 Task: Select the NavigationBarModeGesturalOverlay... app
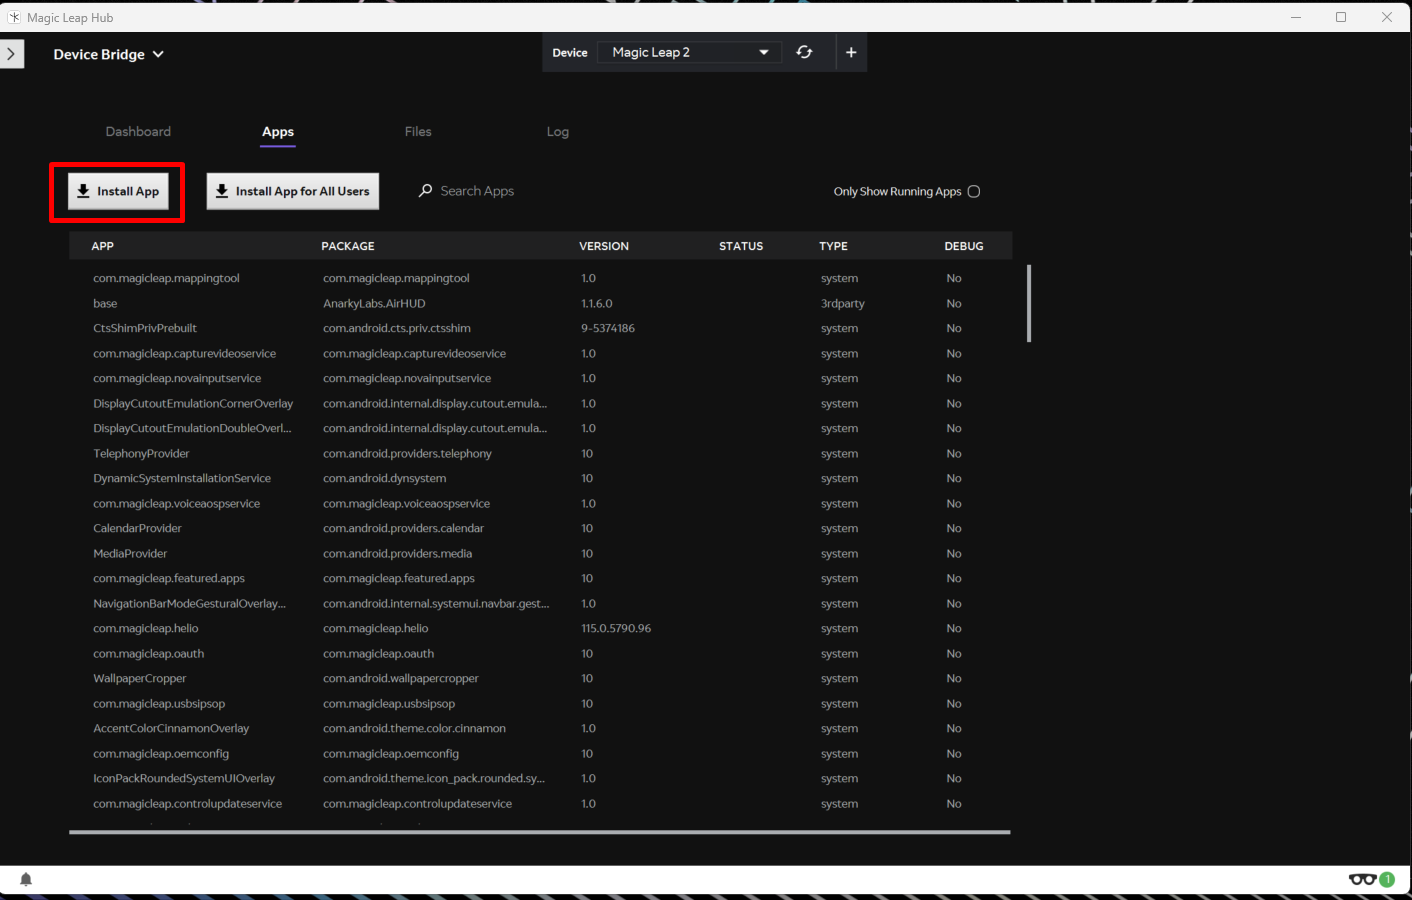point(189,603)
